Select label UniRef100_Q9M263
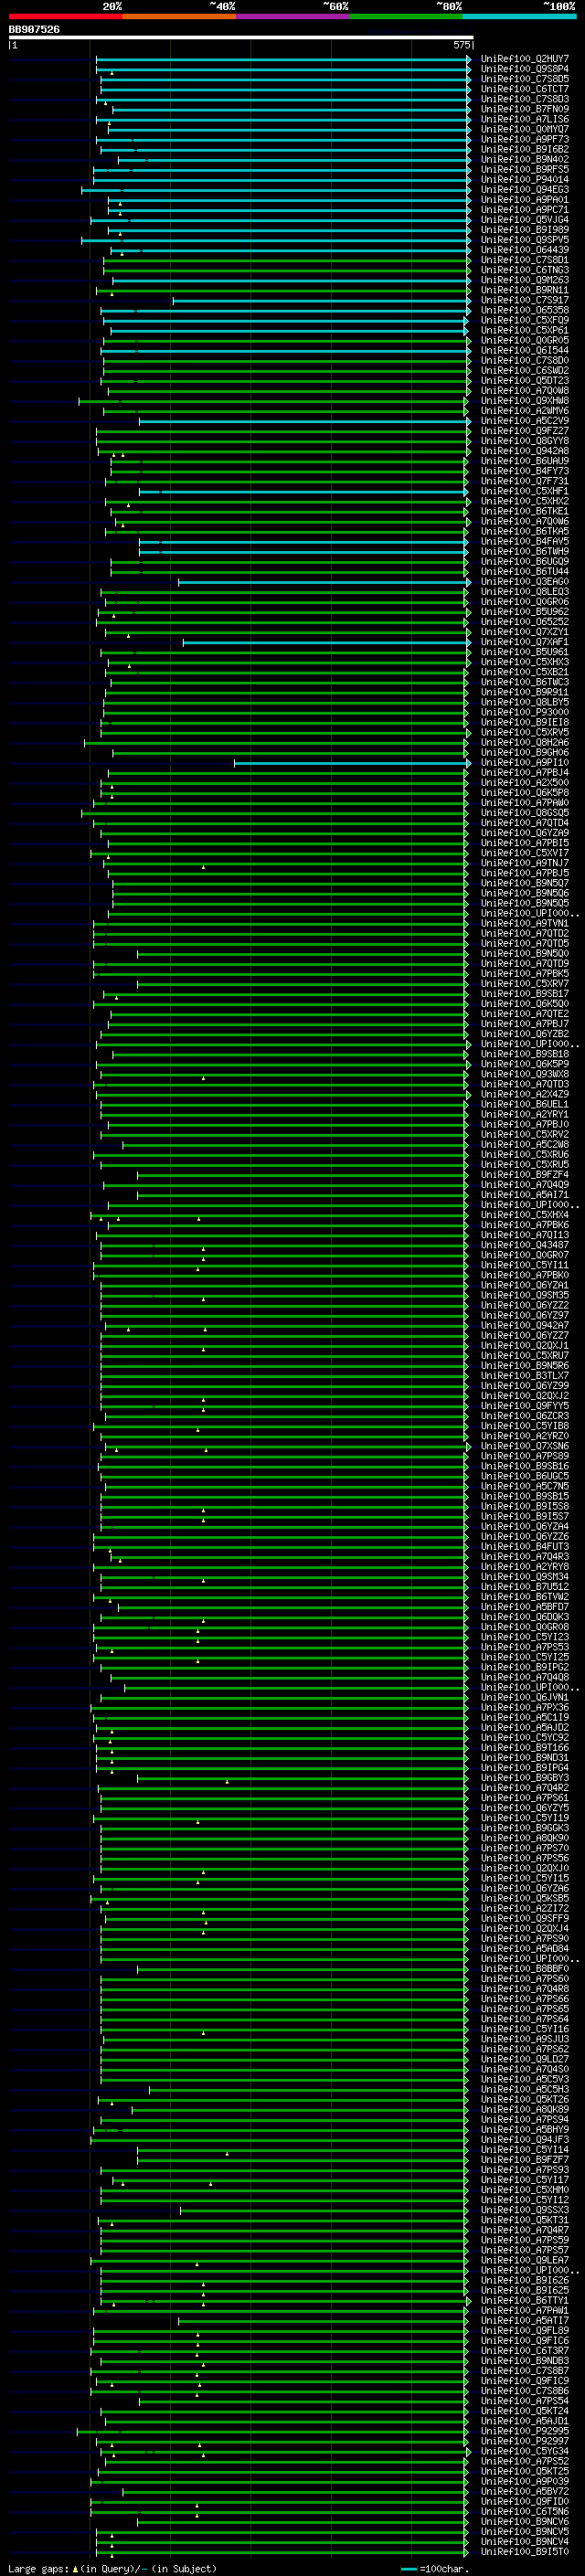The height and width of the screenshot is (2576, 585). (x=524, y=280)
